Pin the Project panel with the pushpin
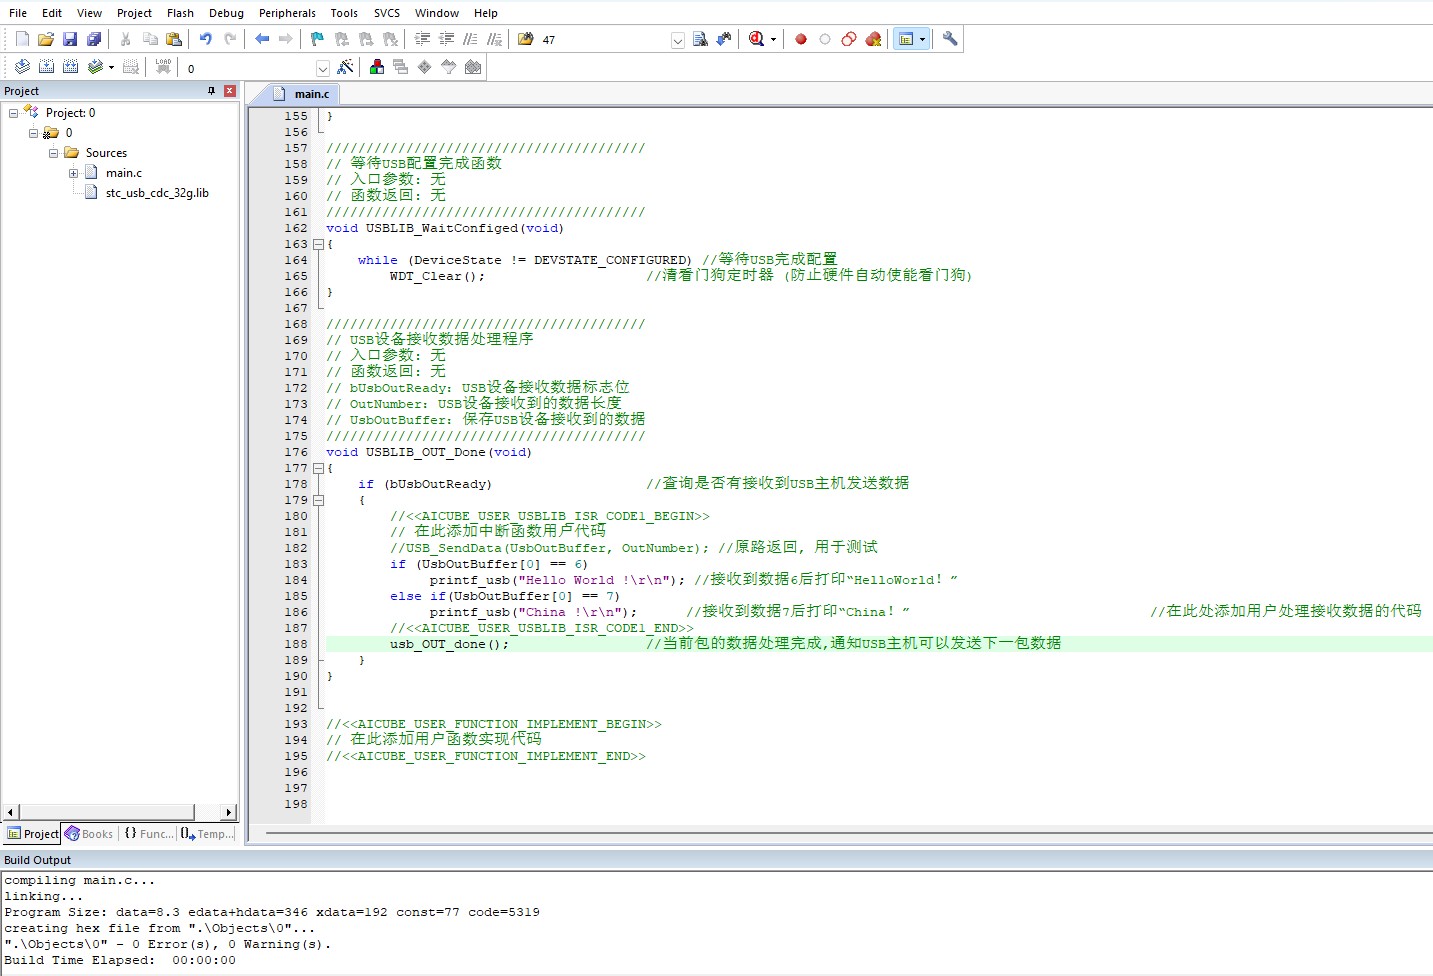 tap(211, 91)
